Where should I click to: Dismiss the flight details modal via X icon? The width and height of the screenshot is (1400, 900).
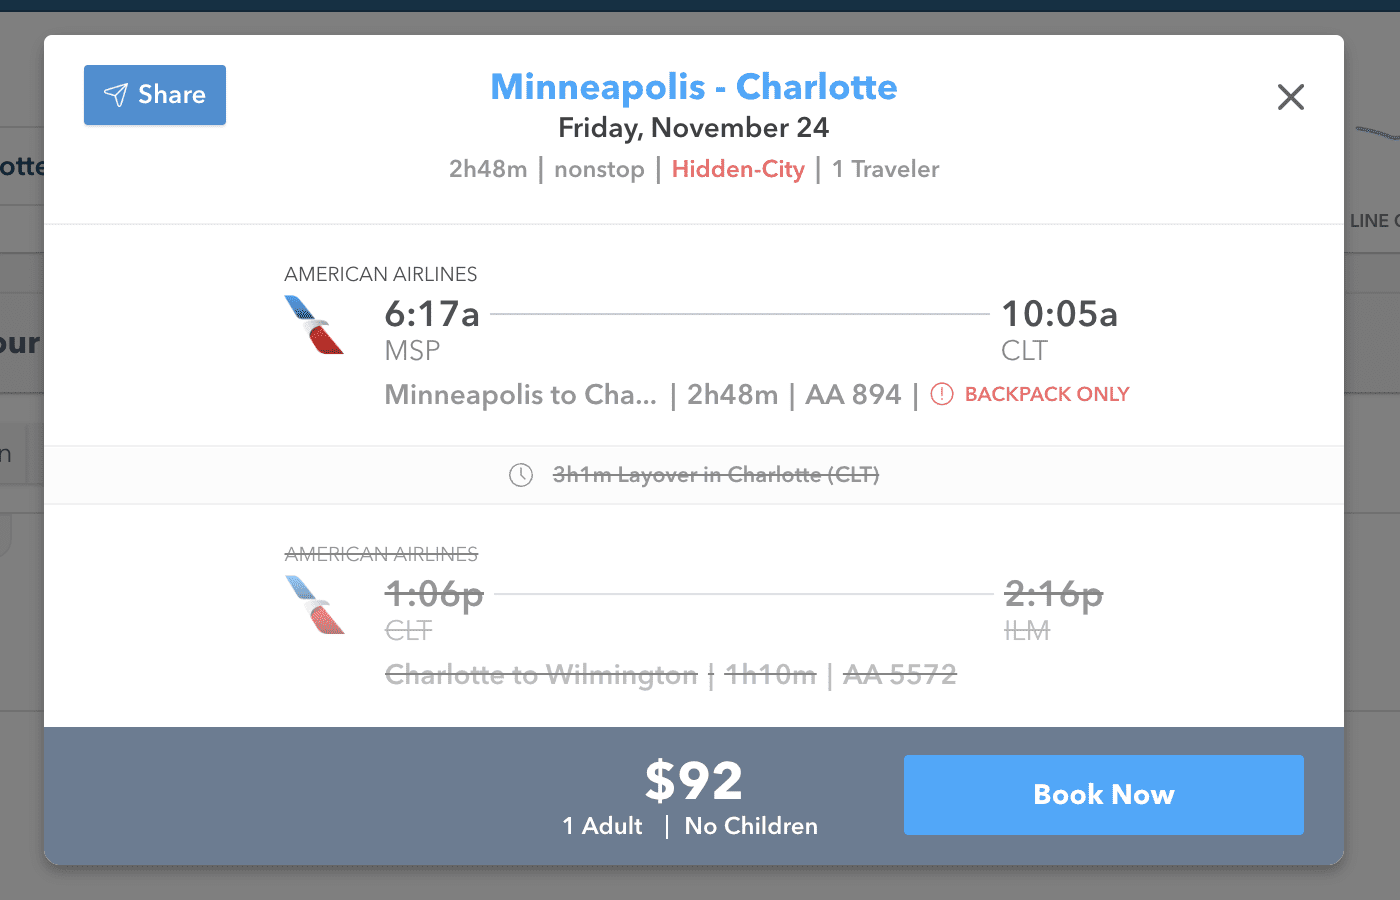(x=1290, y=96)
